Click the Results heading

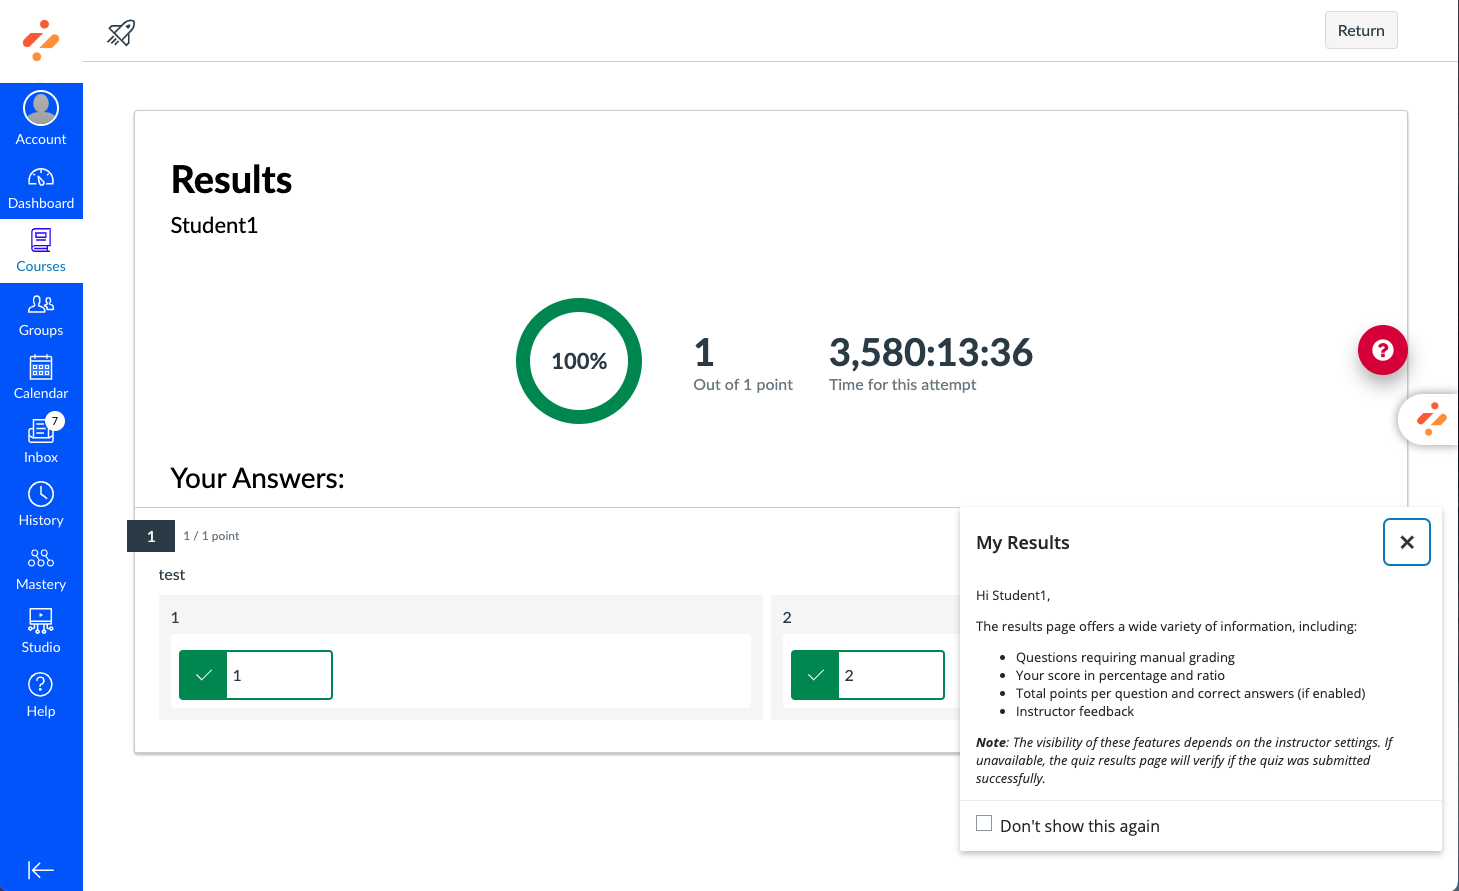(232, 180)
